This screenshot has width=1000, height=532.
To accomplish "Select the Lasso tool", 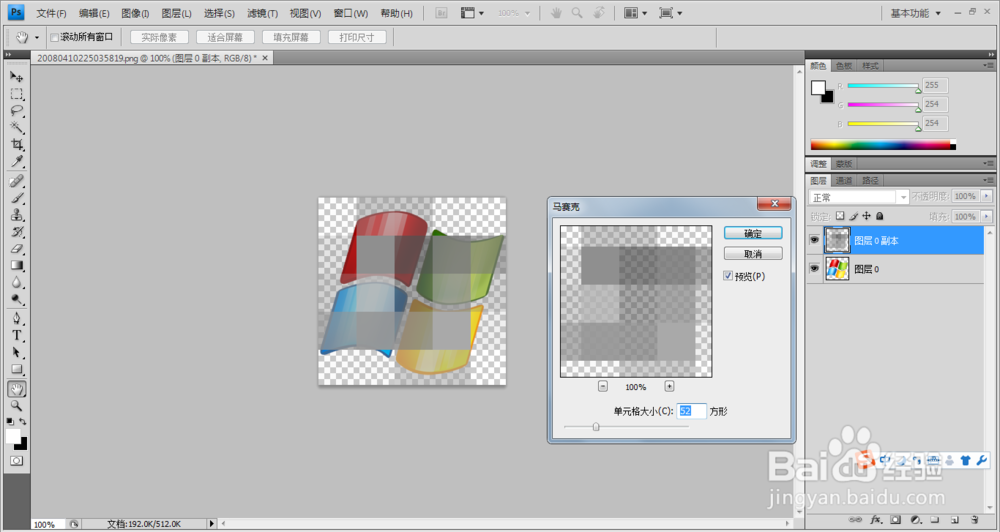I will tap(17, 111).
